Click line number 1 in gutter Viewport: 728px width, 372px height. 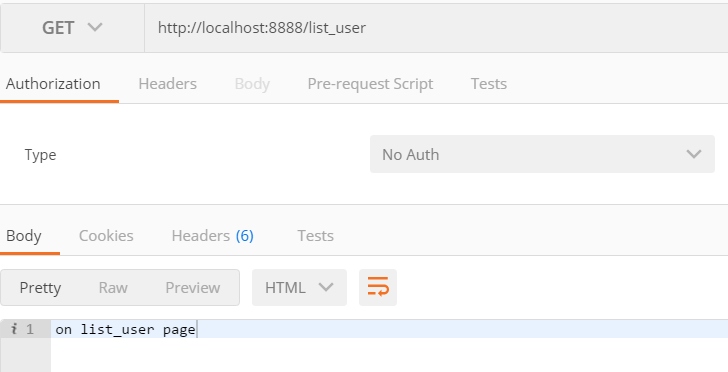tap(30, 329)
